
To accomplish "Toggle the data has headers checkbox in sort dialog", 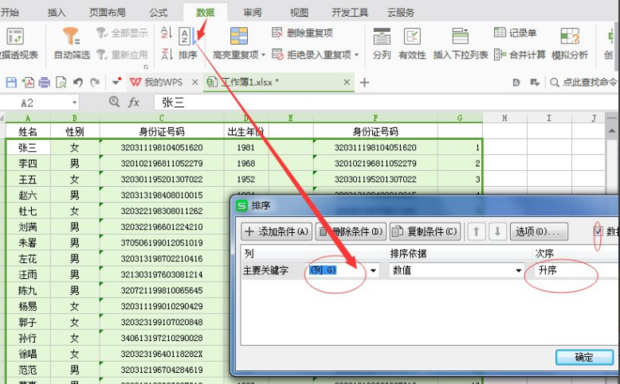I will [x=598, y=231].
